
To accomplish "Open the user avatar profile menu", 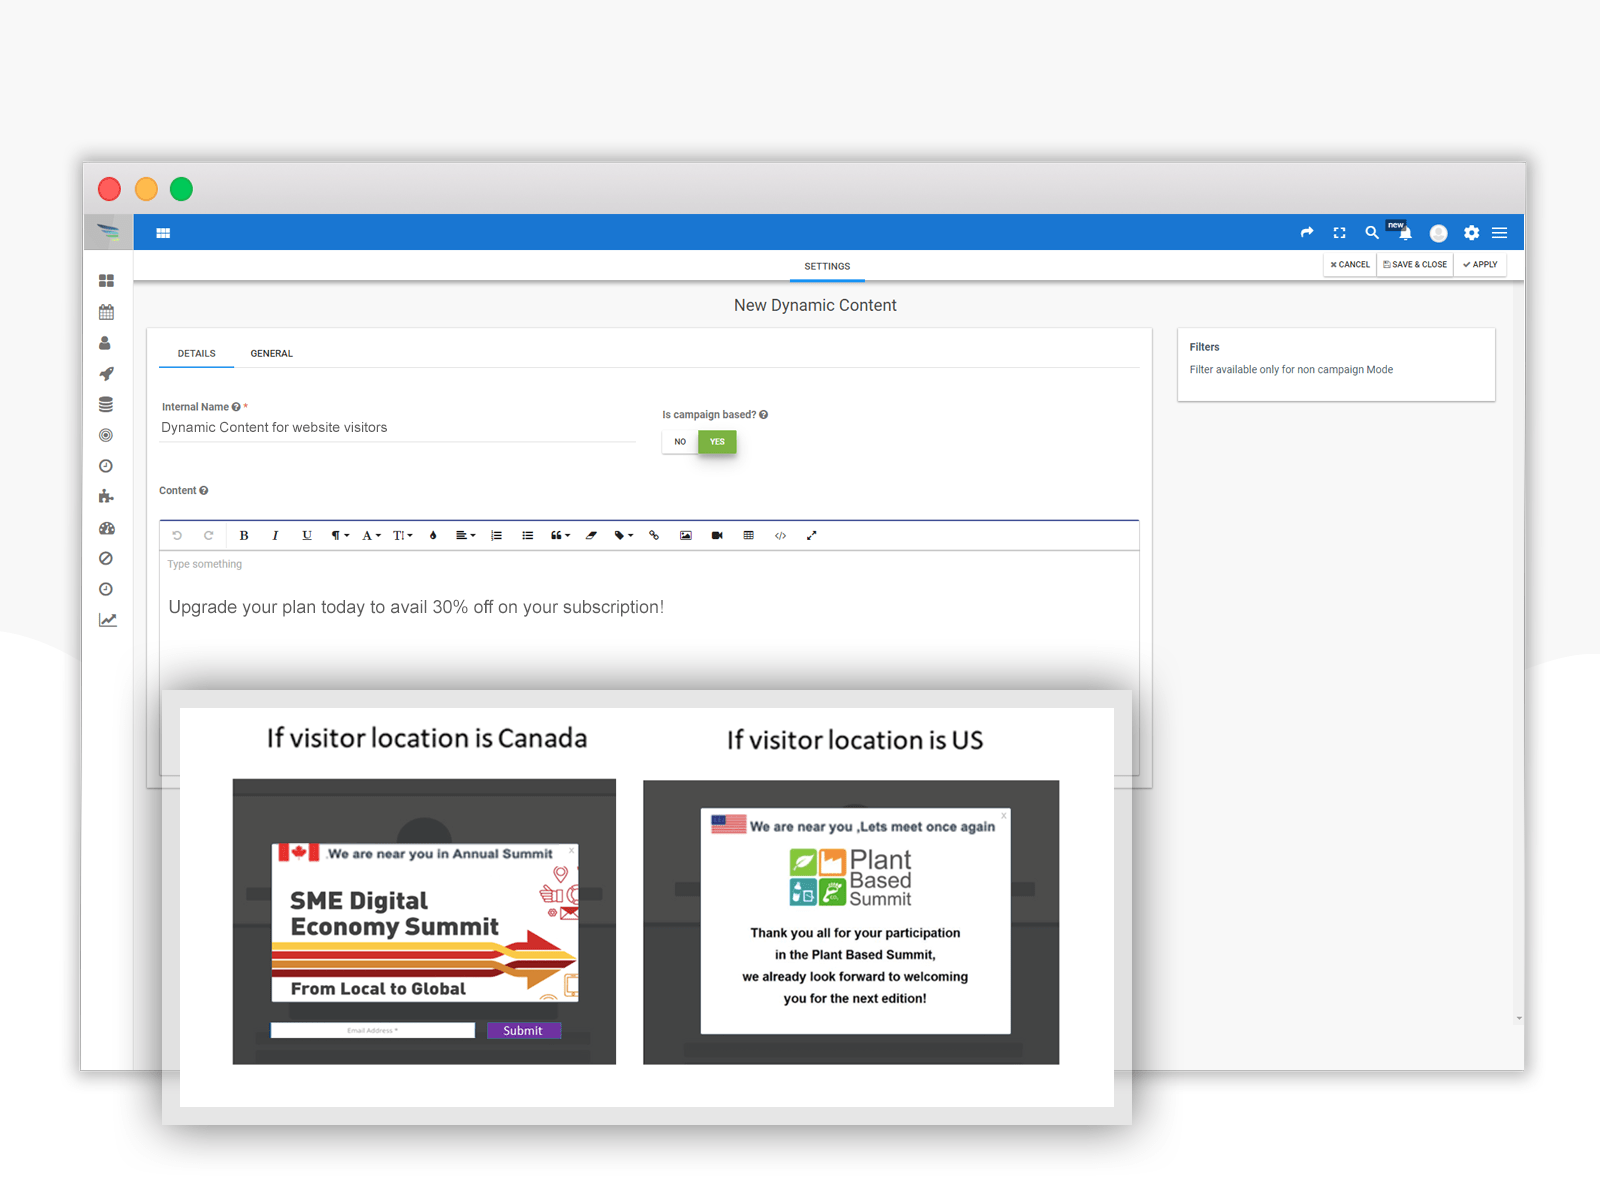I will (x=1439, y=233).
